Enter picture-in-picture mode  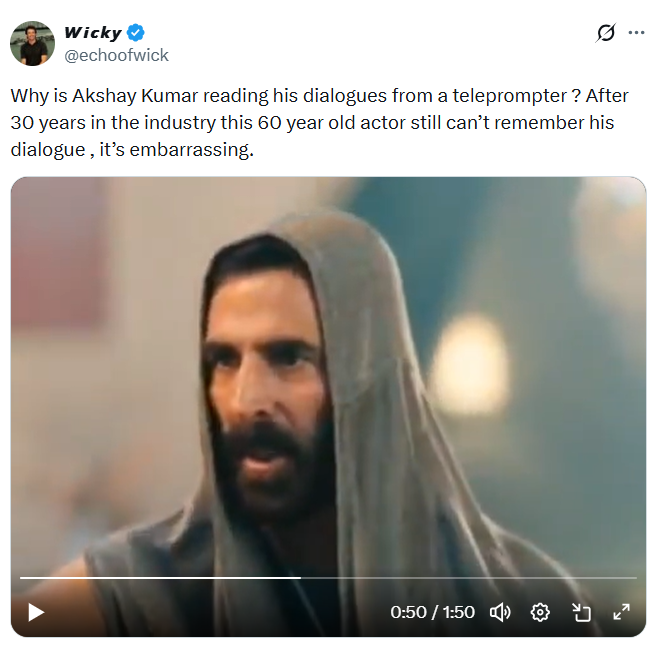pyautogui.click(x=581, y=612)
